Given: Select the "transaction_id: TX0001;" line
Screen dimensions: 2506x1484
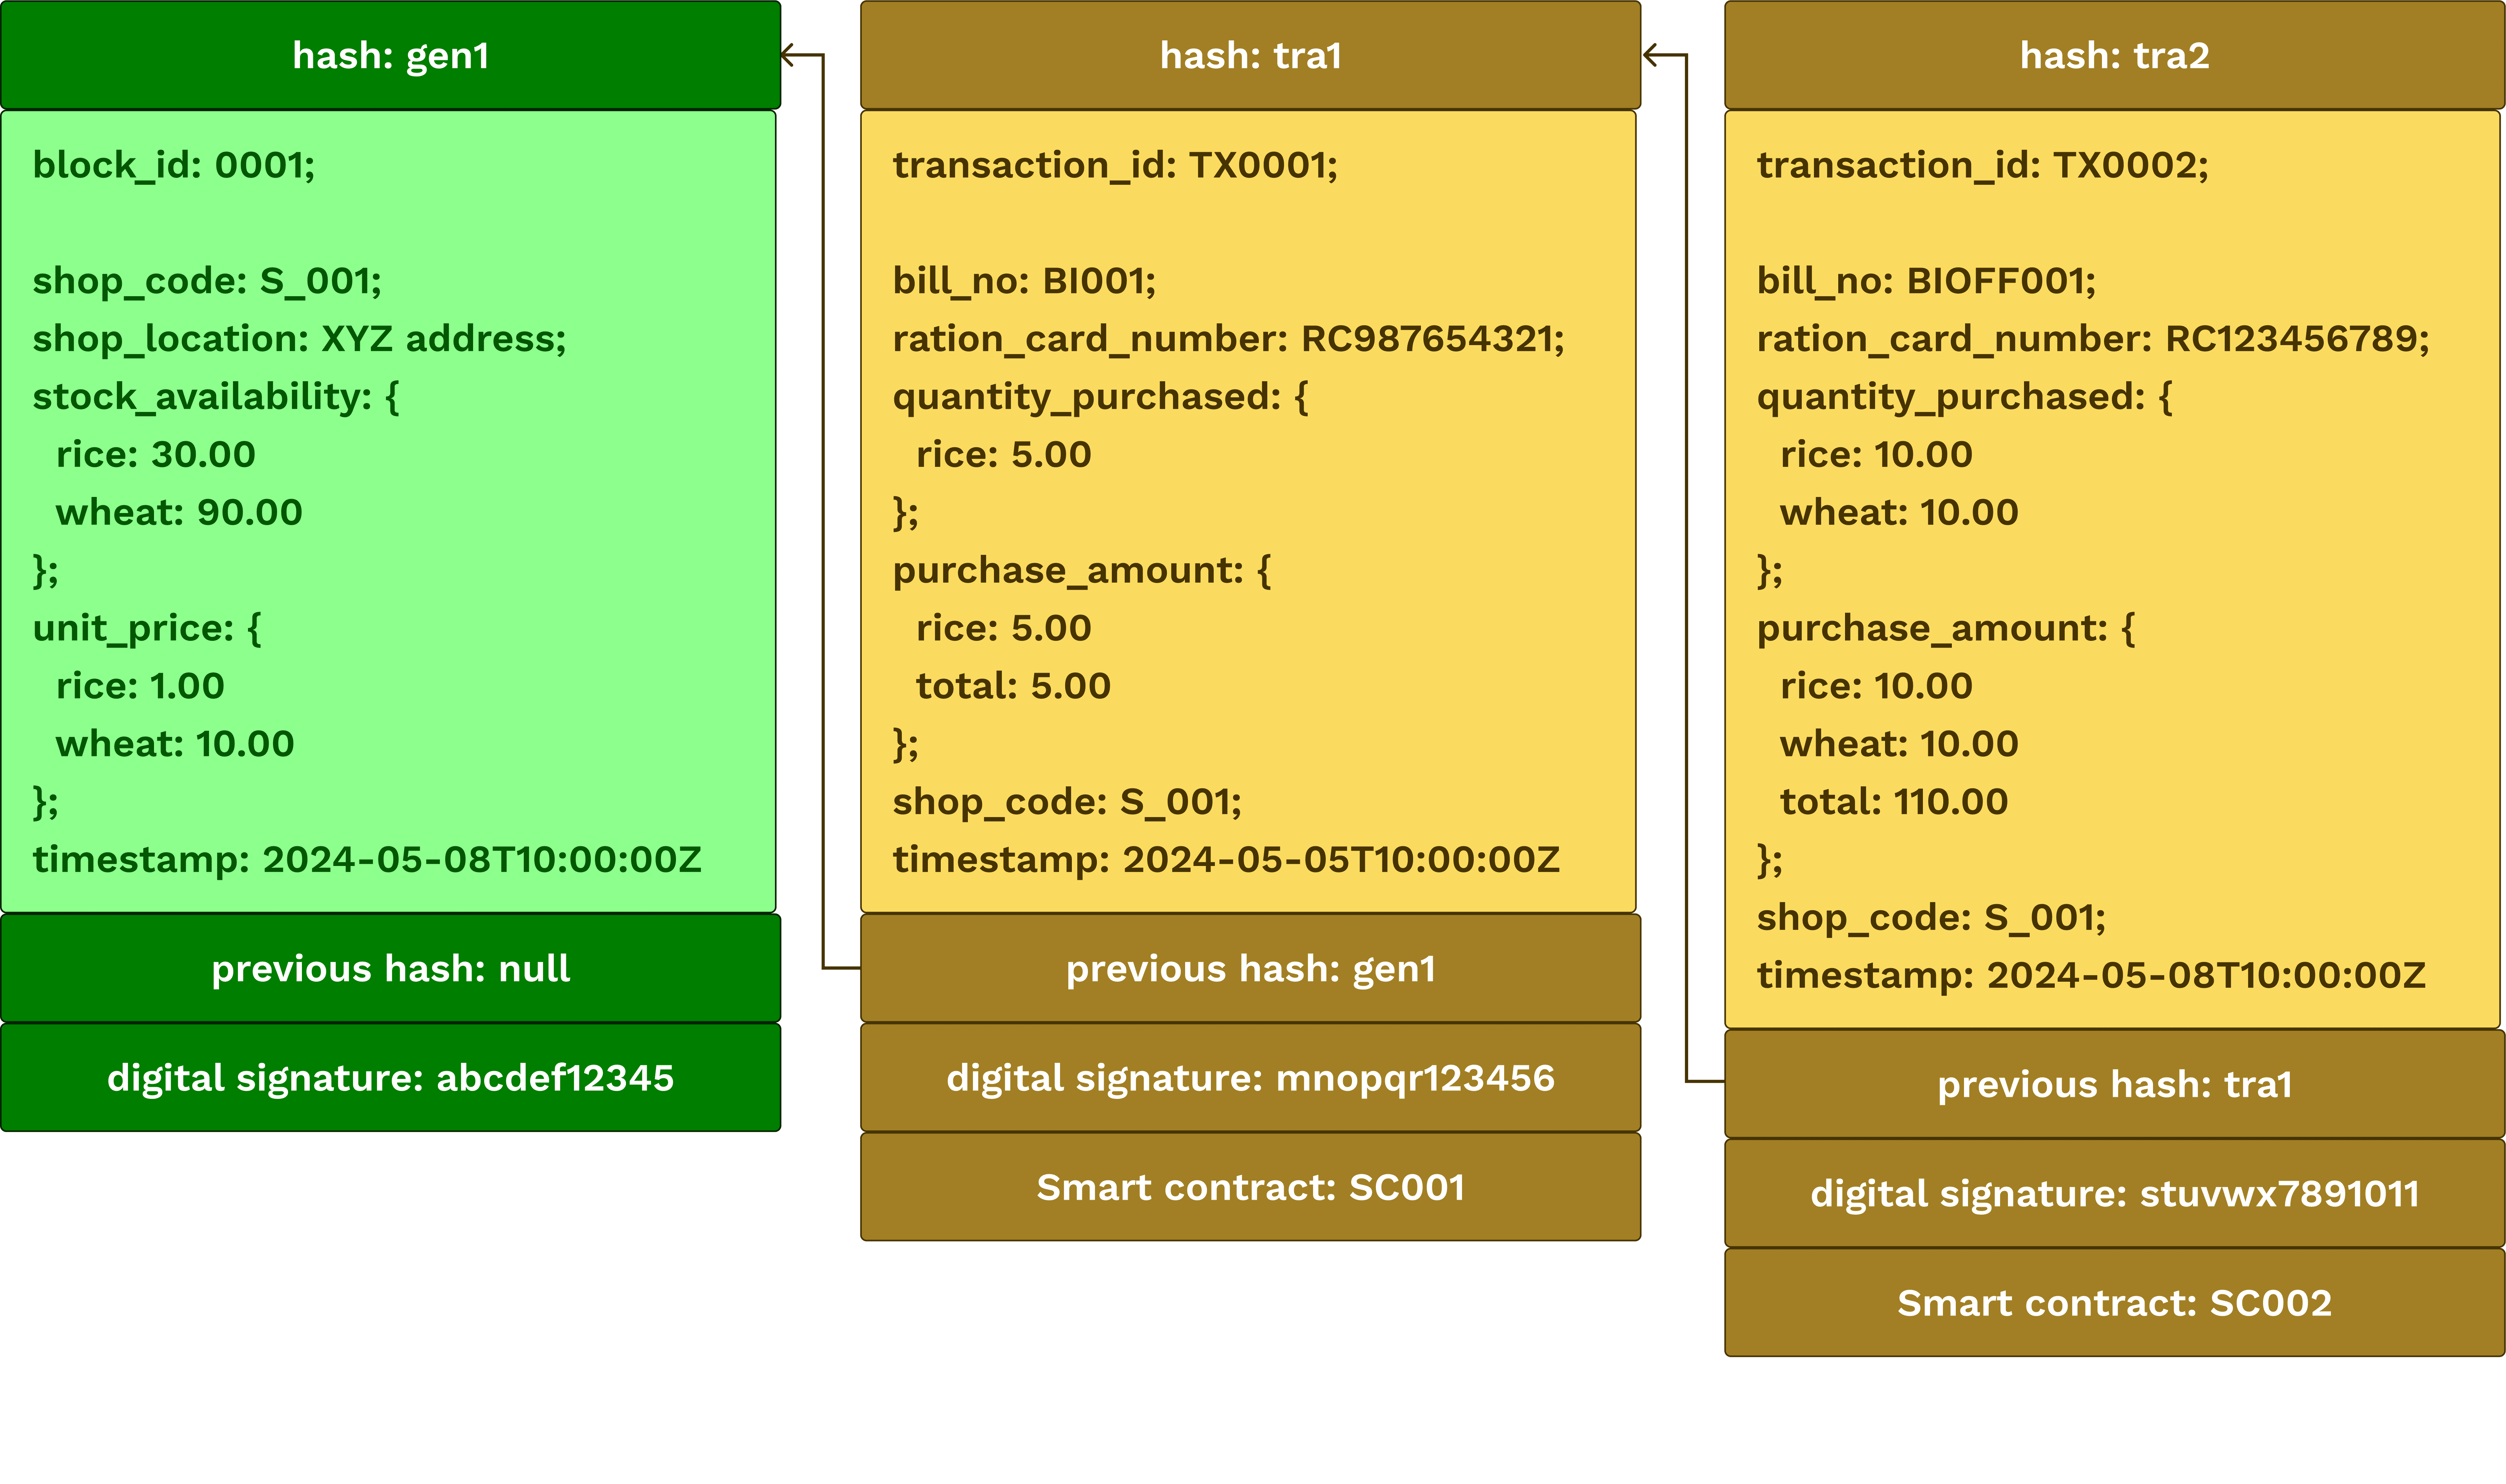Looking at the screenshot, I should point(1115,165).
